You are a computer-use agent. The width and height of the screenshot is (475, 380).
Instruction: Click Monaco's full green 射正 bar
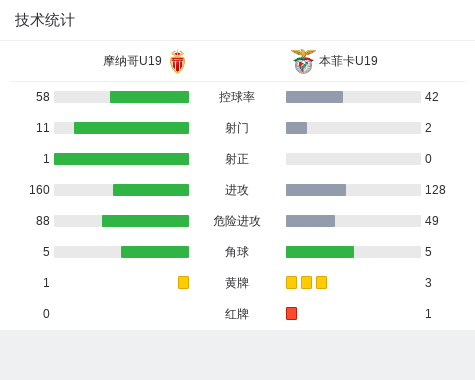click(x=121, y=159)
